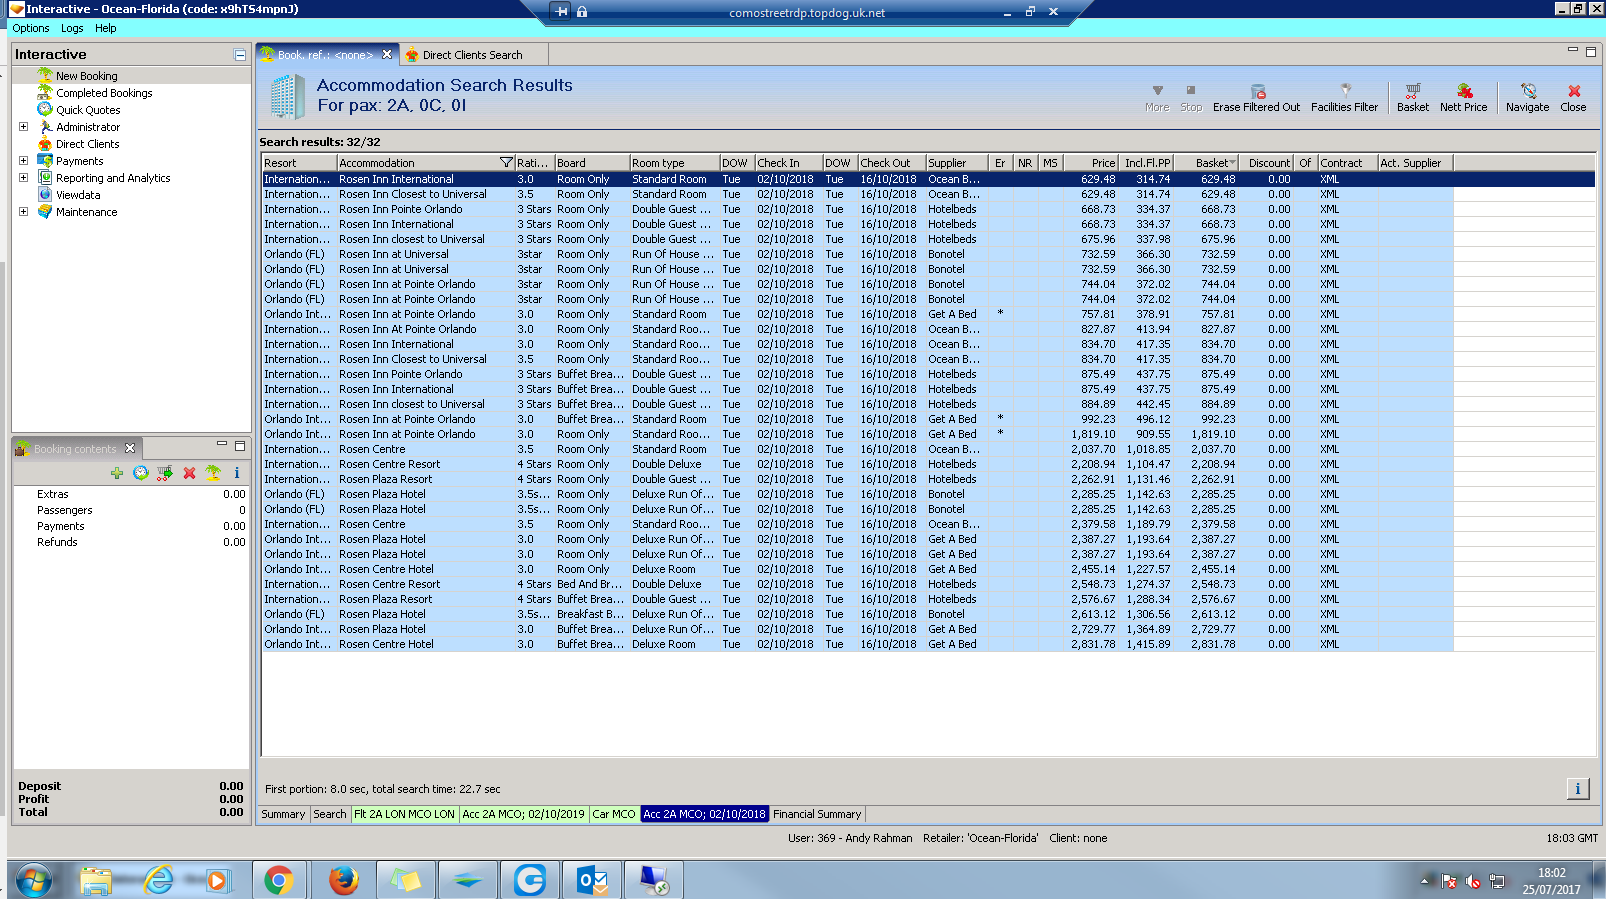Click the green plus icon in Booking contents

[x=117, y=473]
